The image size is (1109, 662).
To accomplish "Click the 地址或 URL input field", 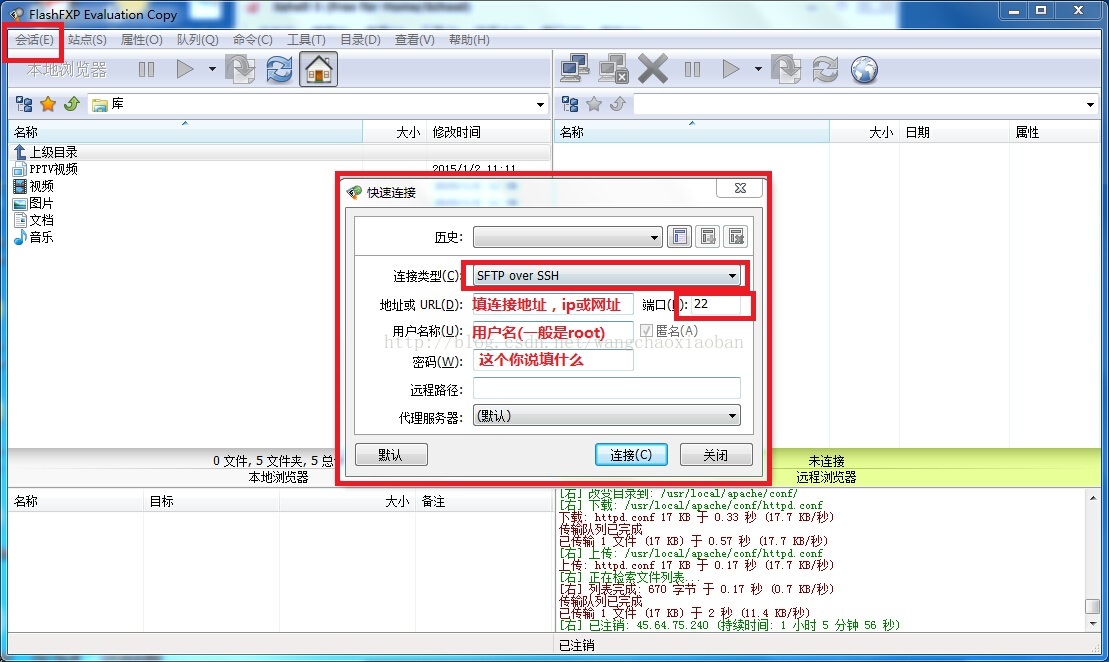I will (x=553, y=305).
